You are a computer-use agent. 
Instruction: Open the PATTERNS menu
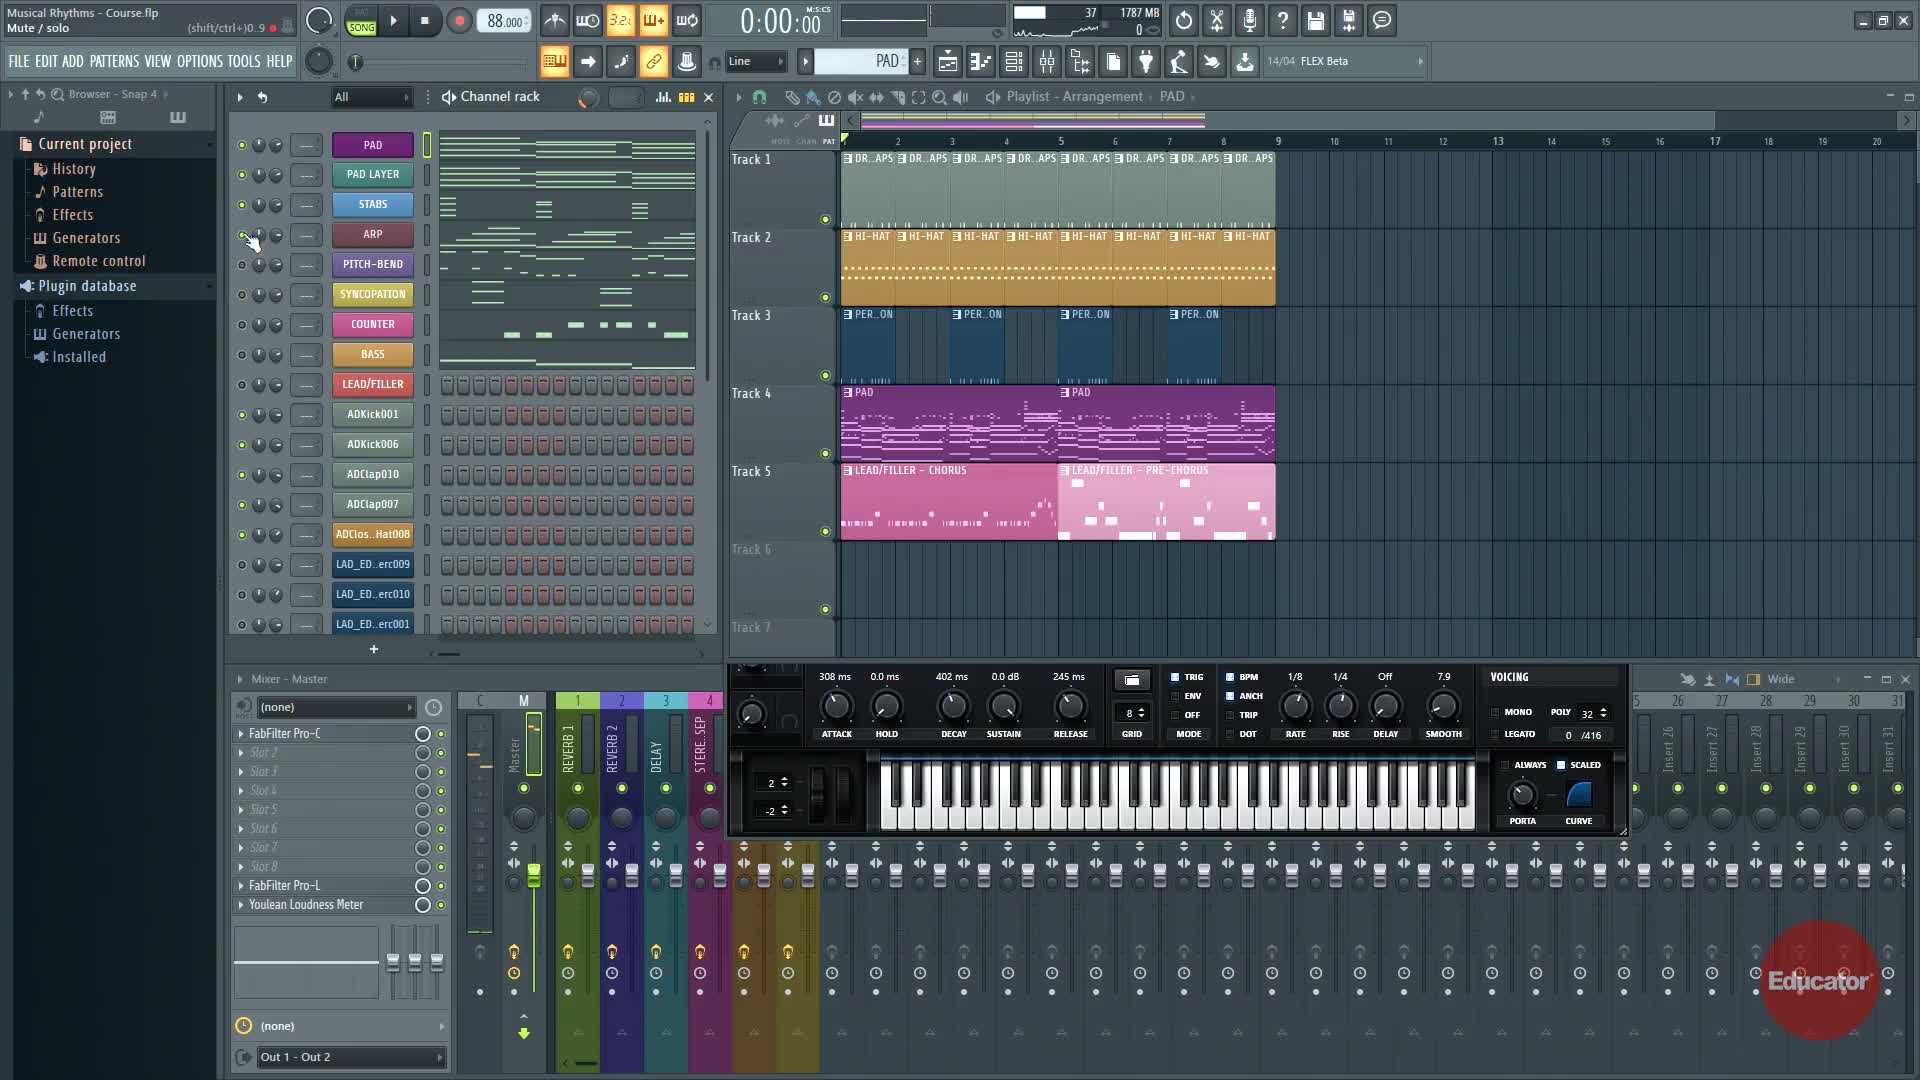(114, 62)
